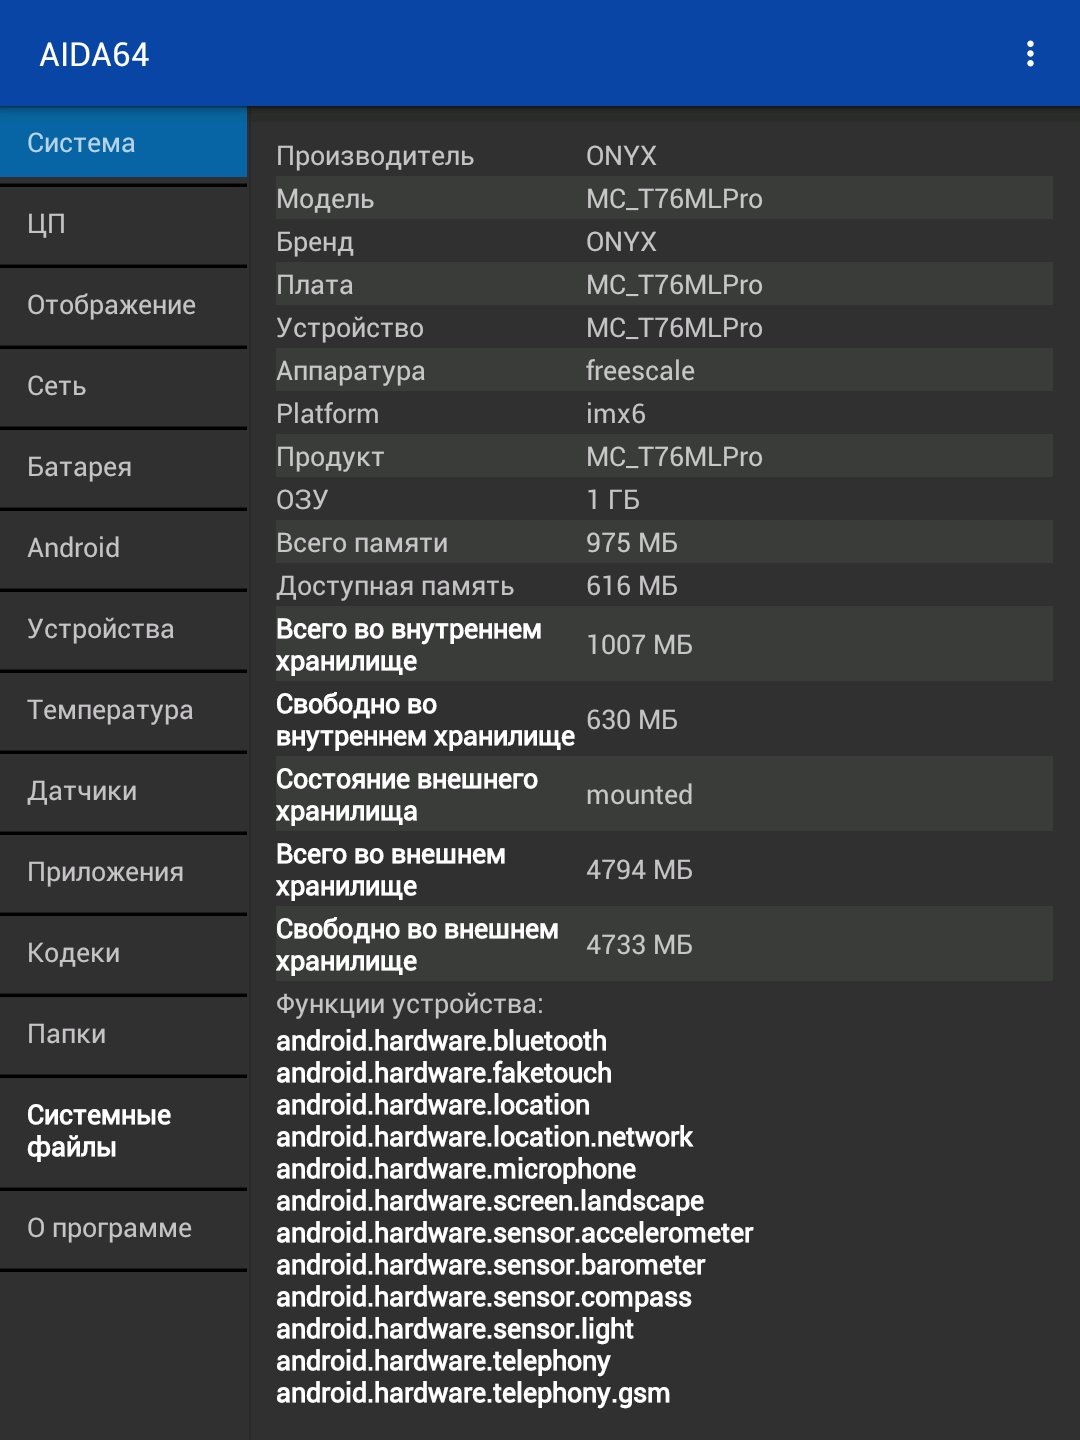Screen dimensions: 1080x1440
Task: Tap the ОЗУ 1 ГБ row
Action: pos(664,499)
